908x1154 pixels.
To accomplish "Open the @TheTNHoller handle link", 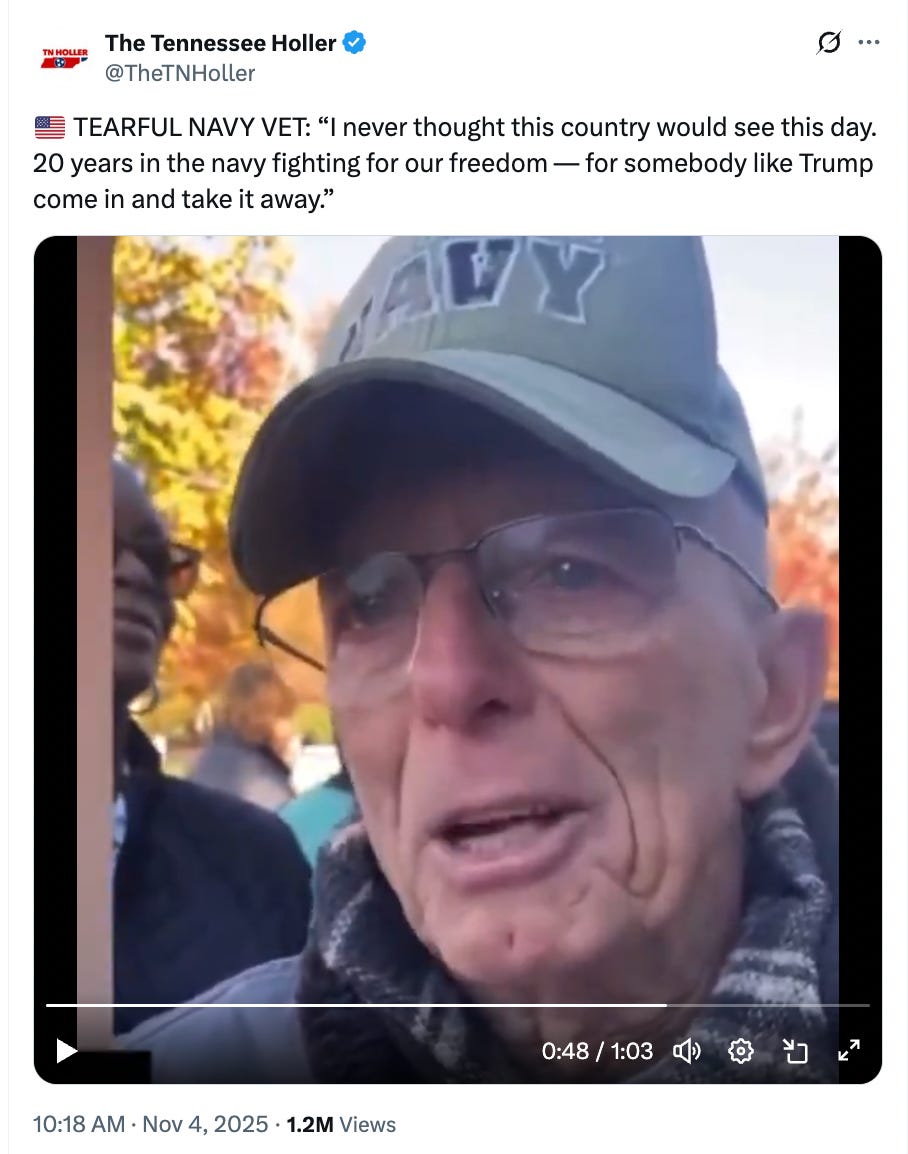I will 180,73.
